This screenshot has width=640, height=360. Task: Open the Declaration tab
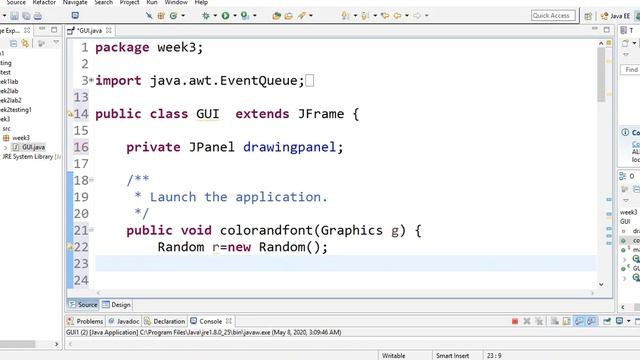click(x=165, y=321)
